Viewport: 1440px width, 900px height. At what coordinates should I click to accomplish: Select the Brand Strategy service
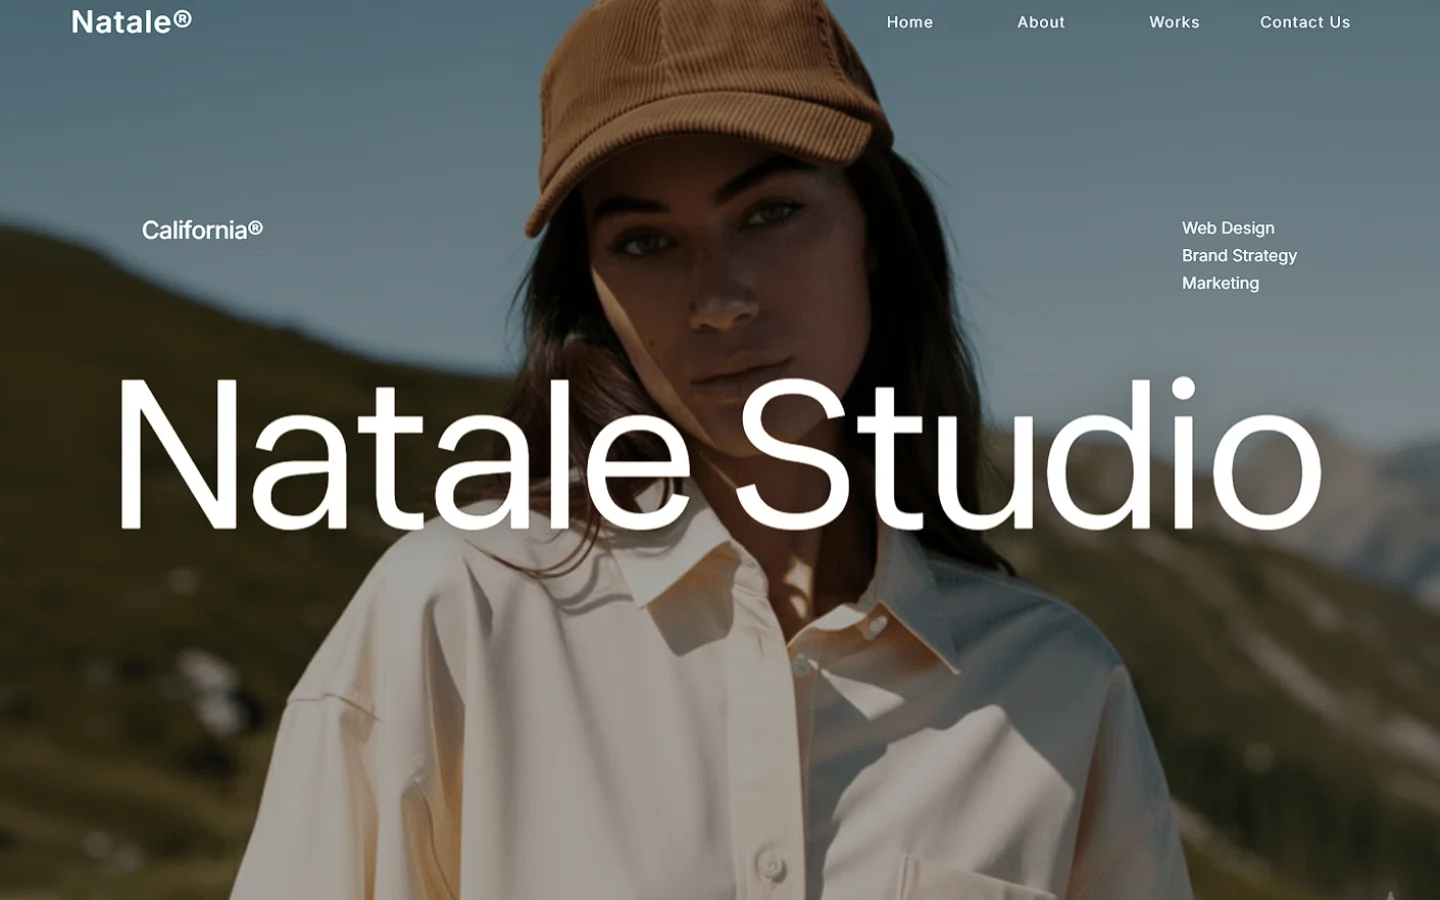pyautogui.click(x=1239, y=256)
